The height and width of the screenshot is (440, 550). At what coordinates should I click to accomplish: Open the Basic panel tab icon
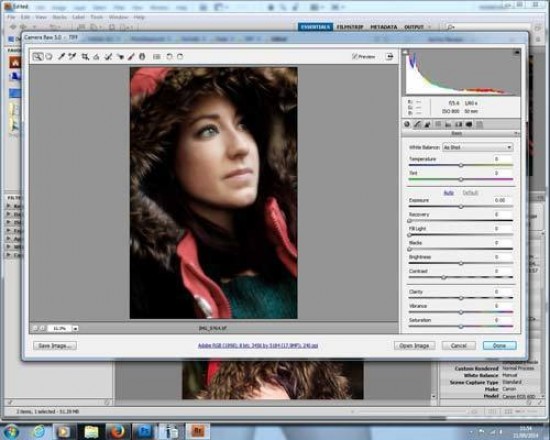point(407,124)
